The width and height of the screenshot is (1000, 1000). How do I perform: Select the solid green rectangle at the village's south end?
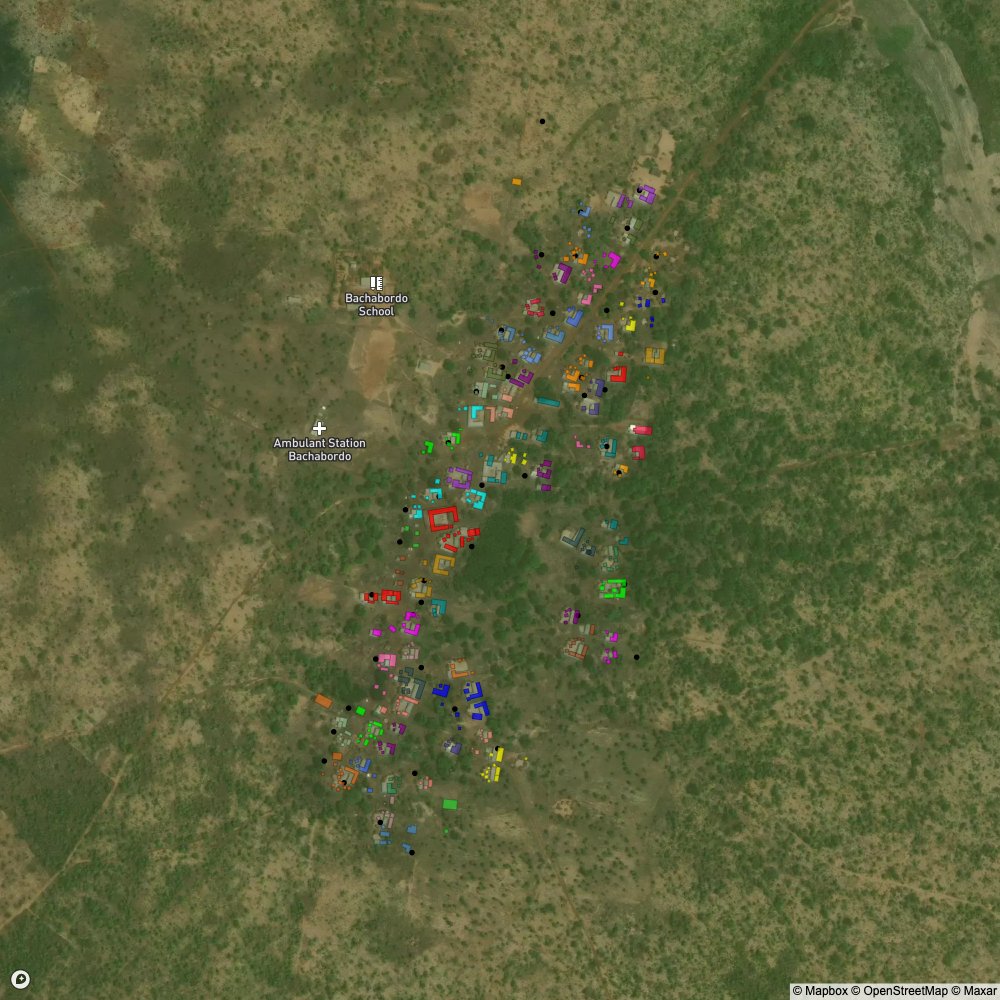(x=450, y=804)
